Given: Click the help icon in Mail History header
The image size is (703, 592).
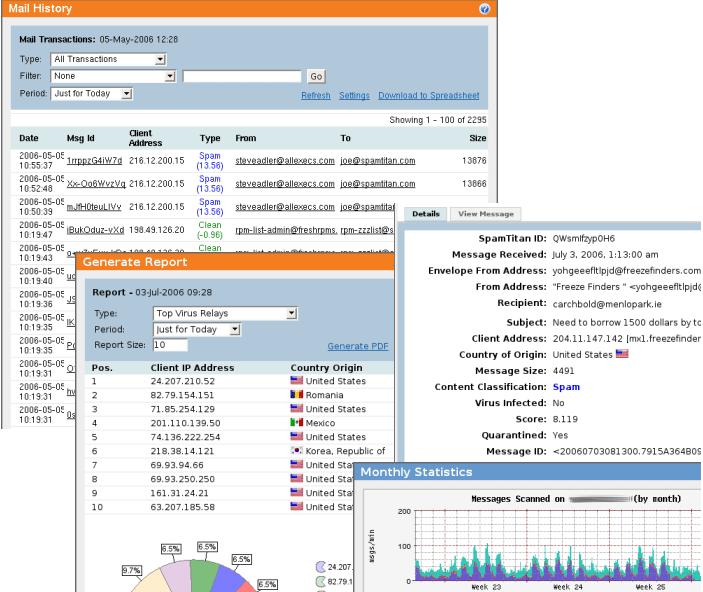Looking at the screenshot, I should pyautogui.click(x=484, y=9).
